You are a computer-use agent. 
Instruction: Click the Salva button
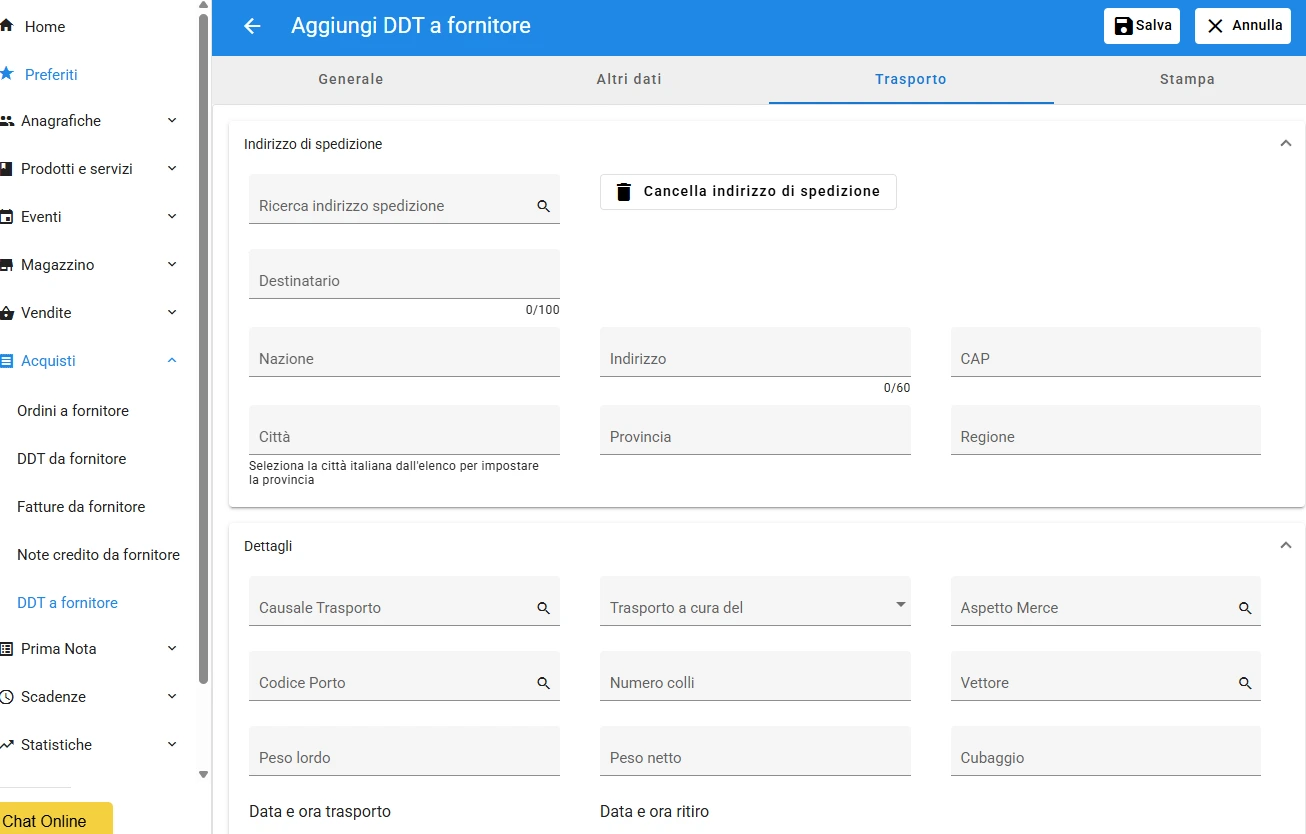(1142, 26)
